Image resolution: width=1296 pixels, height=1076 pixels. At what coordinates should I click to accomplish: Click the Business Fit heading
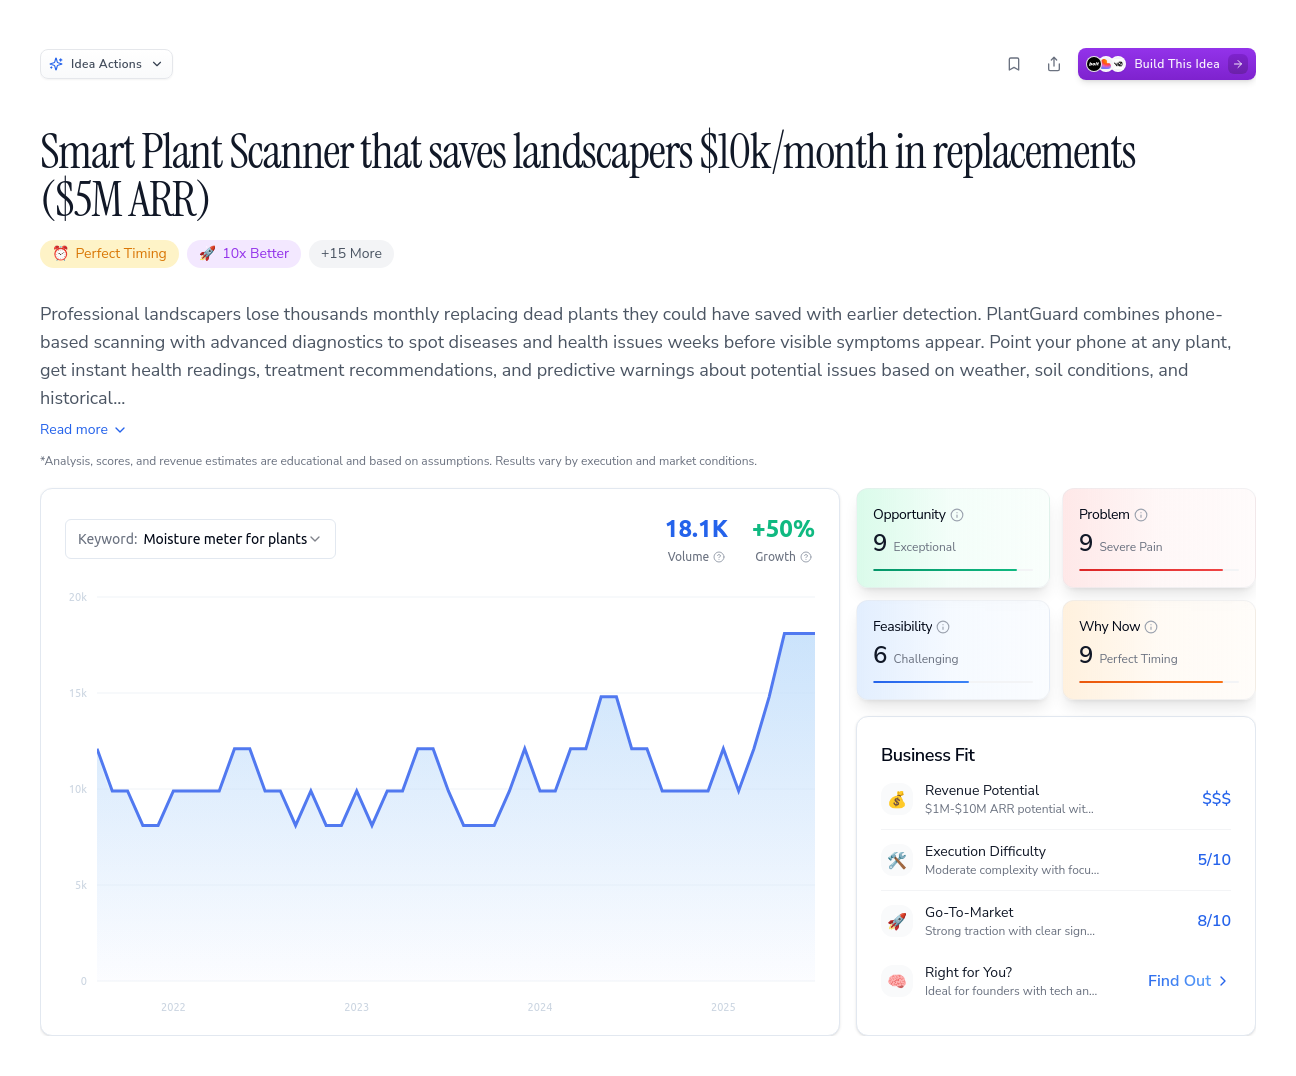click(928, 755)
